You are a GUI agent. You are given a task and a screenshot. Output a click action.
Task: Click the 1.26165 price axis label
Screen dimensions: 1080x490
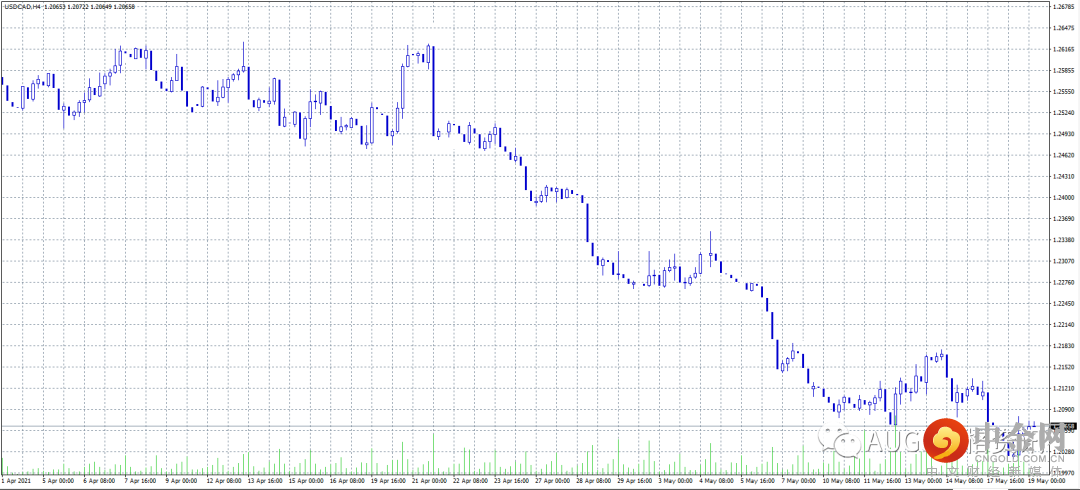click(x=1064, y=50)
